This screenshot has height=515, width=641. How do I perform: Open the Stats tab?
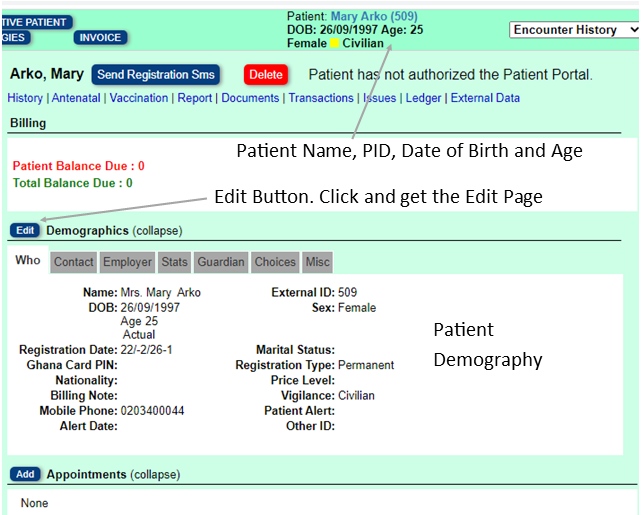tap(174, 262)
